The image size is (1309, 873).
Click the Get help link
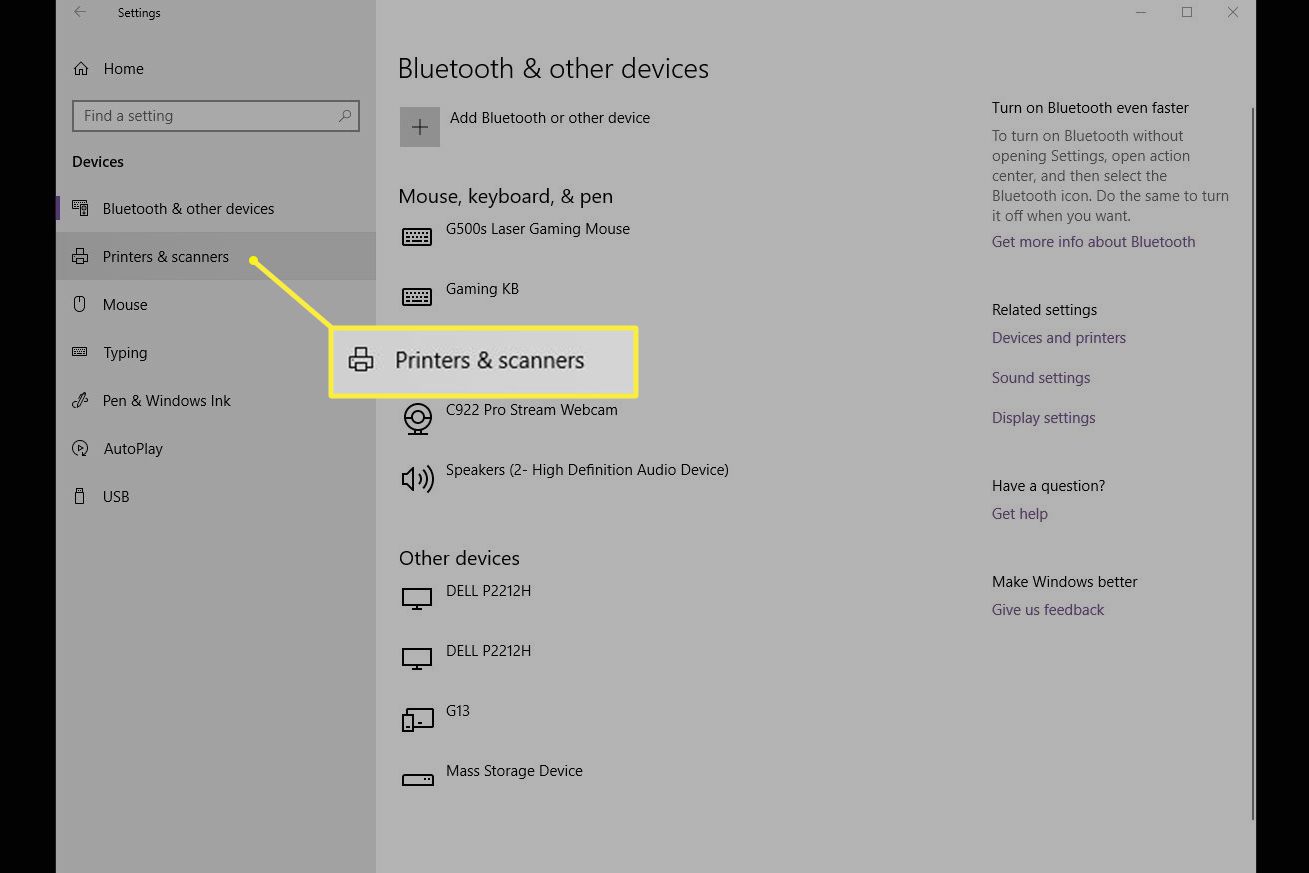pyautogui.click(x=1020, y=514)
